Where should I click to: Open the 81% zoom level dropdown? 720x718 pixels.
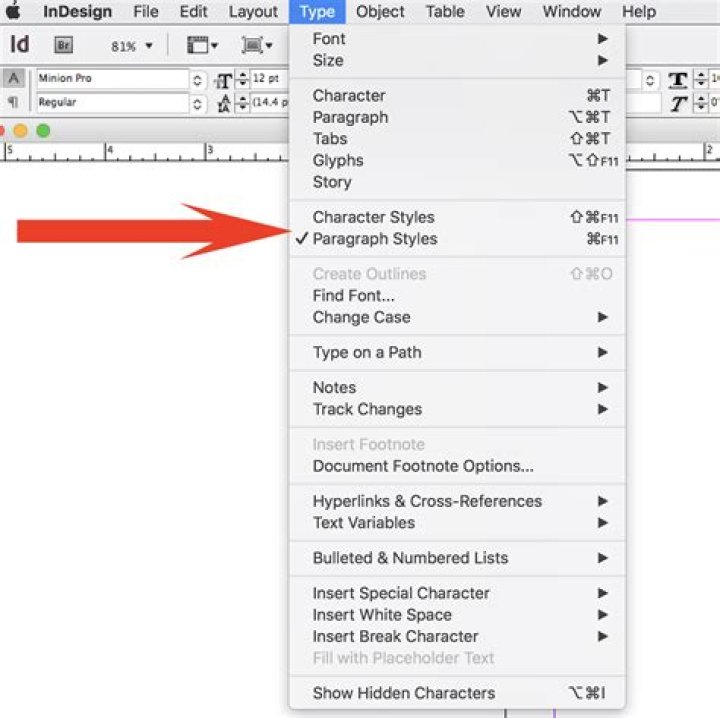click(x=131, y=46)
